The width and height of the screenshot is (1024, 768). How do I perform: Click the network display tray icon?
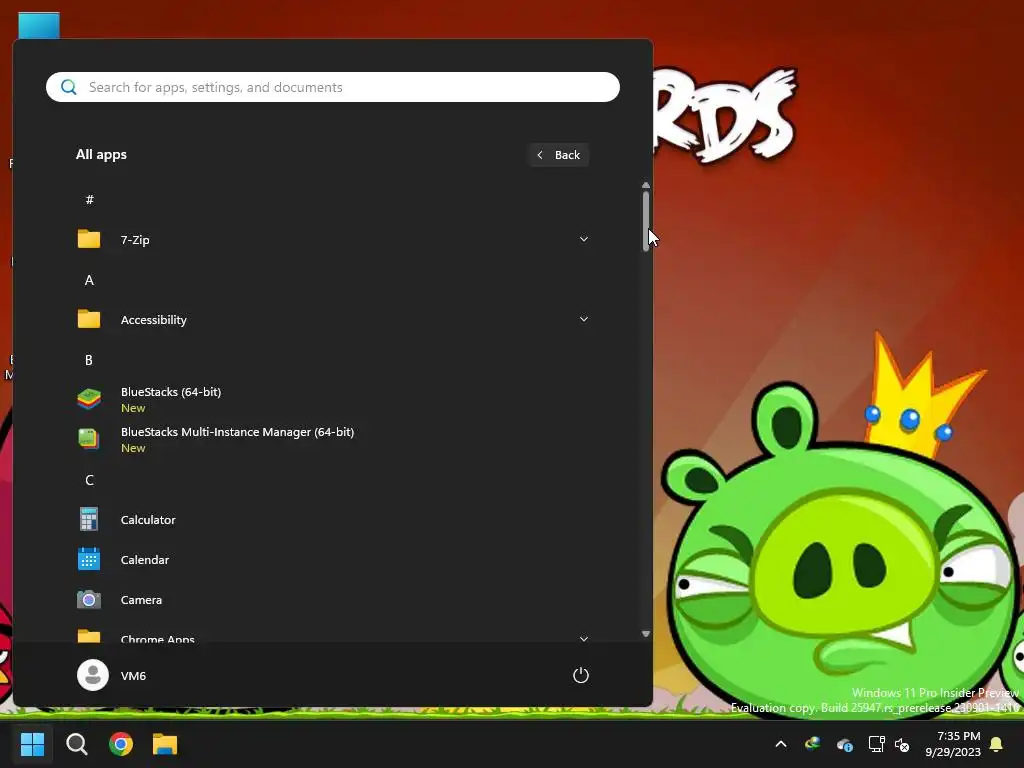[x=876, y=744]
